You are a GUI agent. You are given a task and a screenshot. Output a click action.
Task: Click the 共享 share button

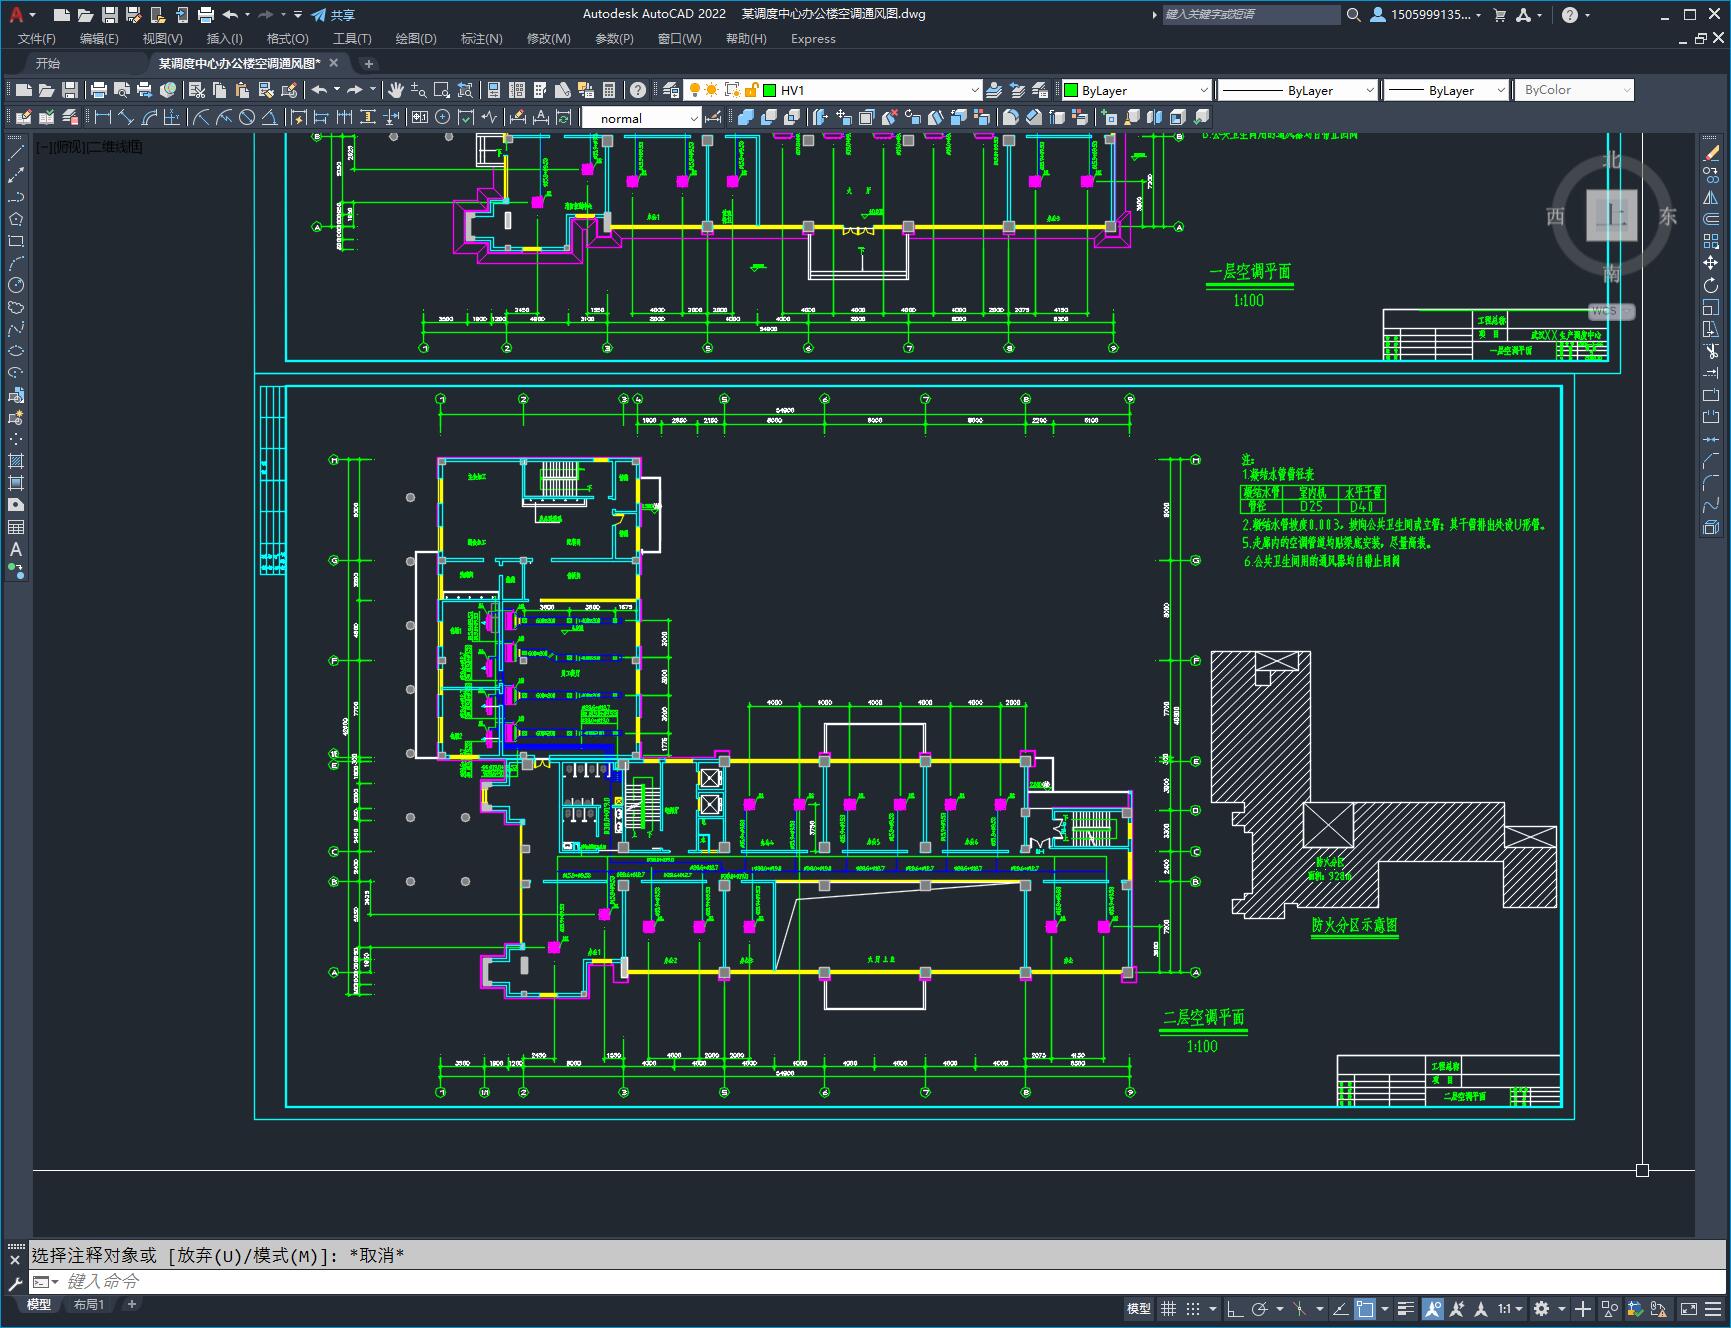[334, 15]
